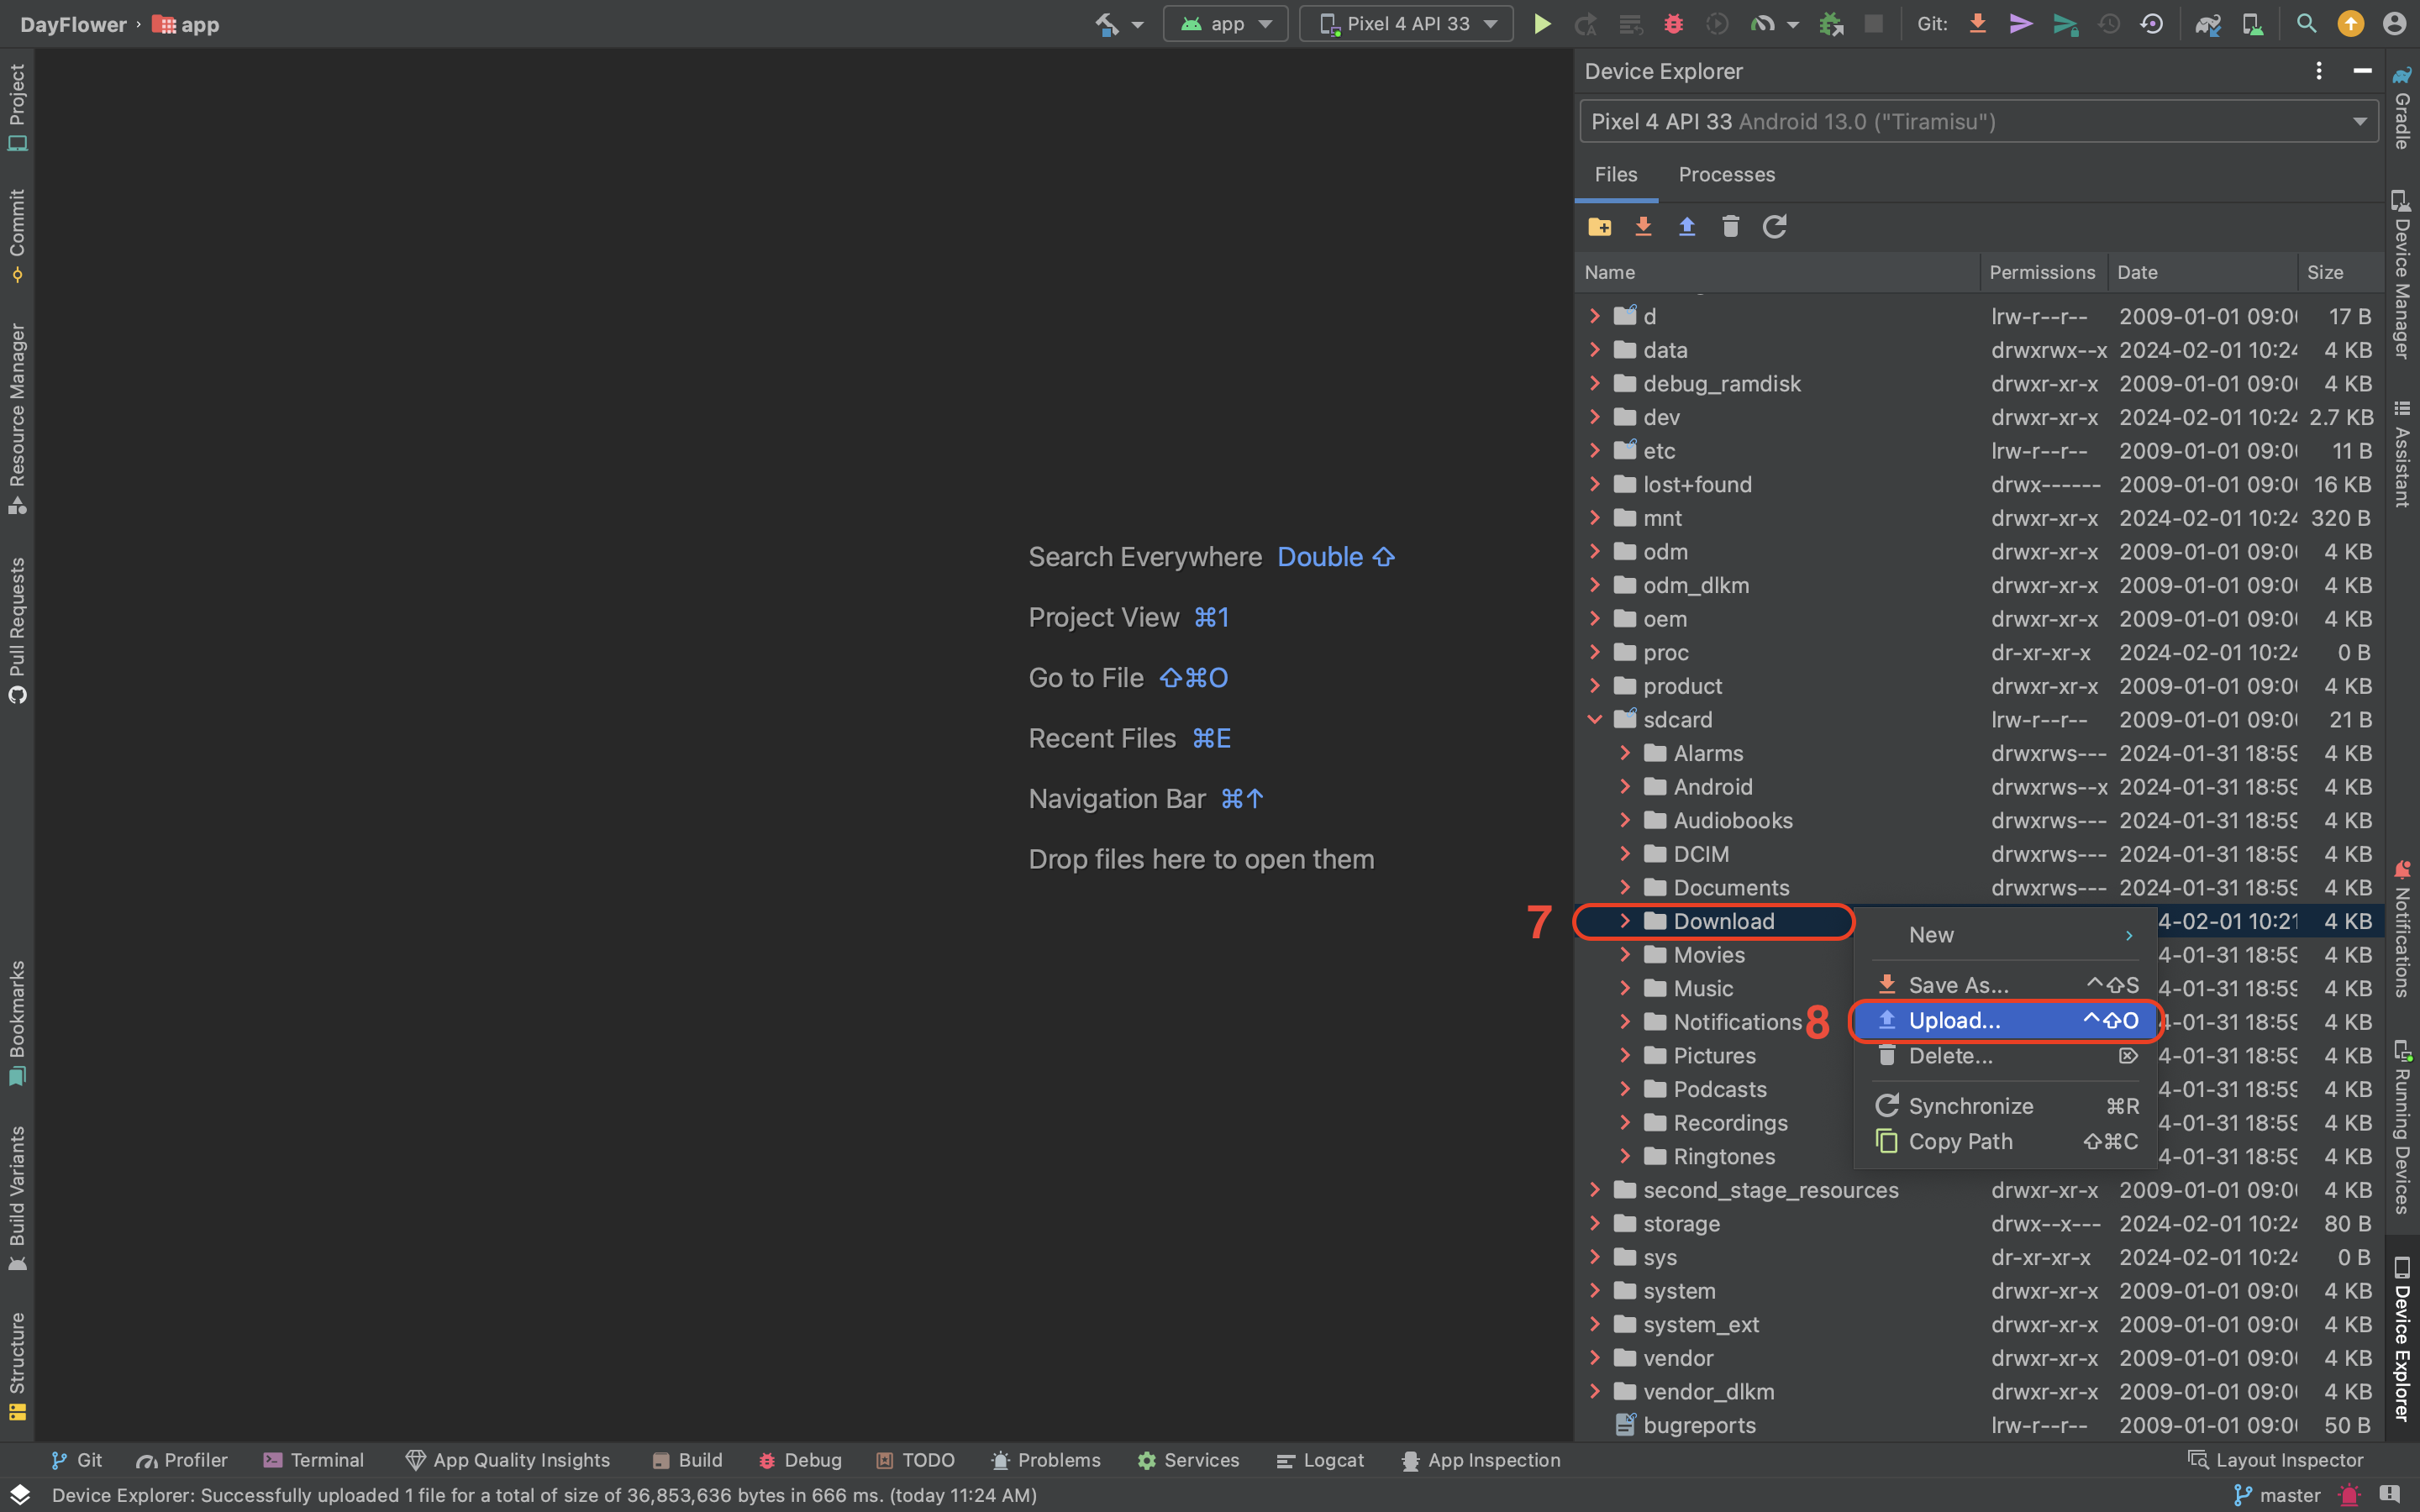
Task: Toggle the Project tool window sidebar
Action: (x=17, y=106)
